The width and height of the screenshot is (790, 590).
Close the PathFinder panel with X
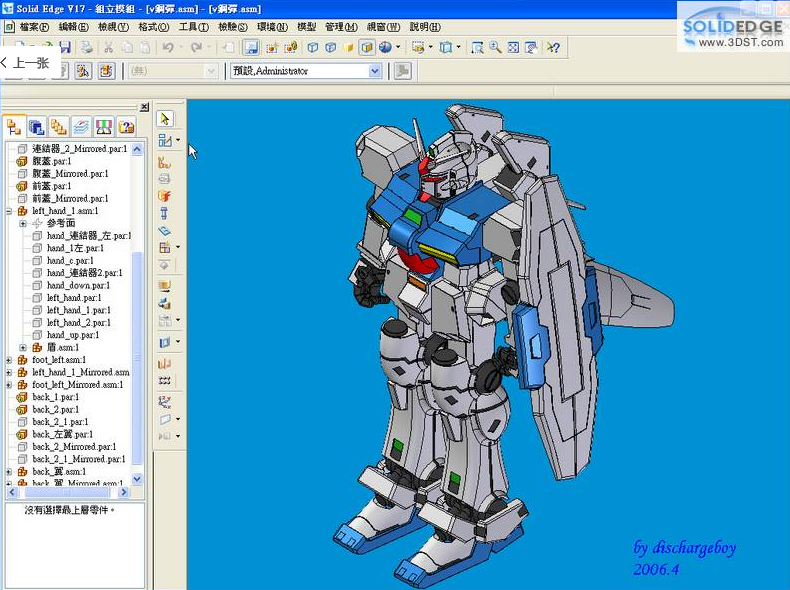pyautogui.click(x=145, y=107)
